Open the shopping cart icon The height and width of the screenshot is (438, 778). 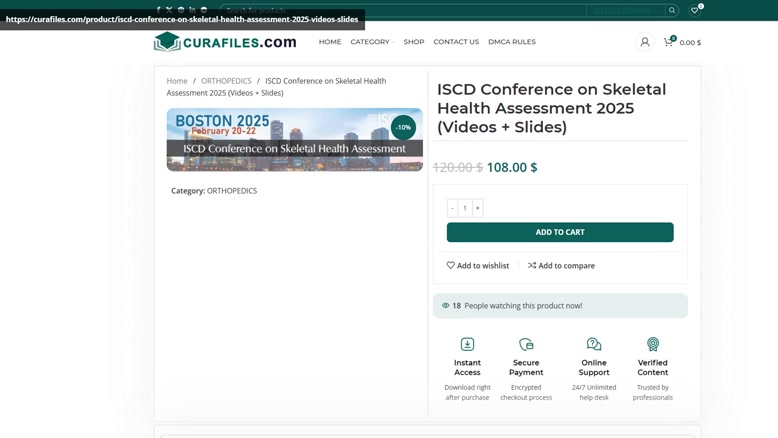click(669, 42)
